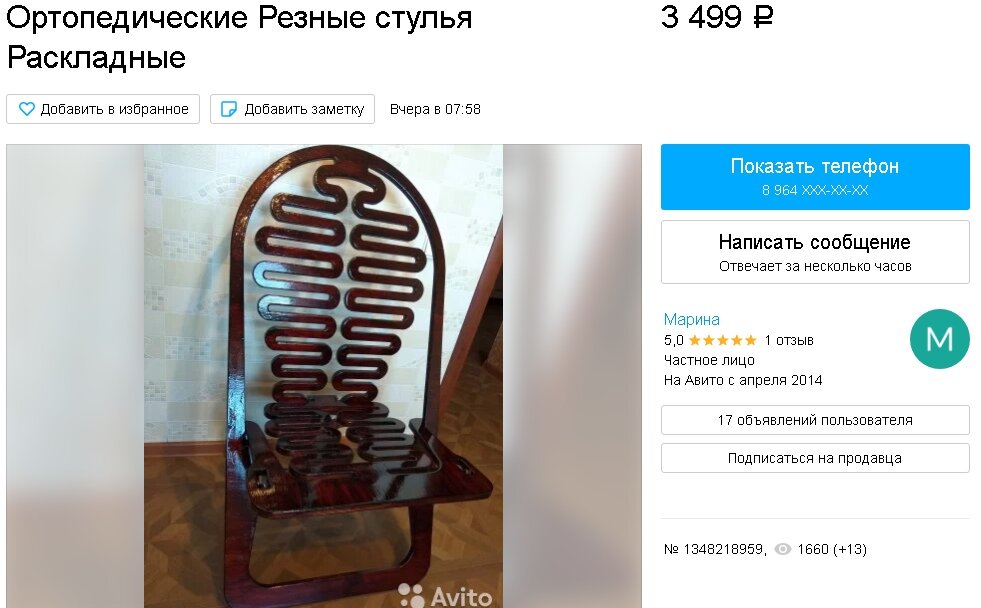Subscribe with Подписаться на продавца
This screenshot has height=608, width=981.
click(x=815, y=459)
